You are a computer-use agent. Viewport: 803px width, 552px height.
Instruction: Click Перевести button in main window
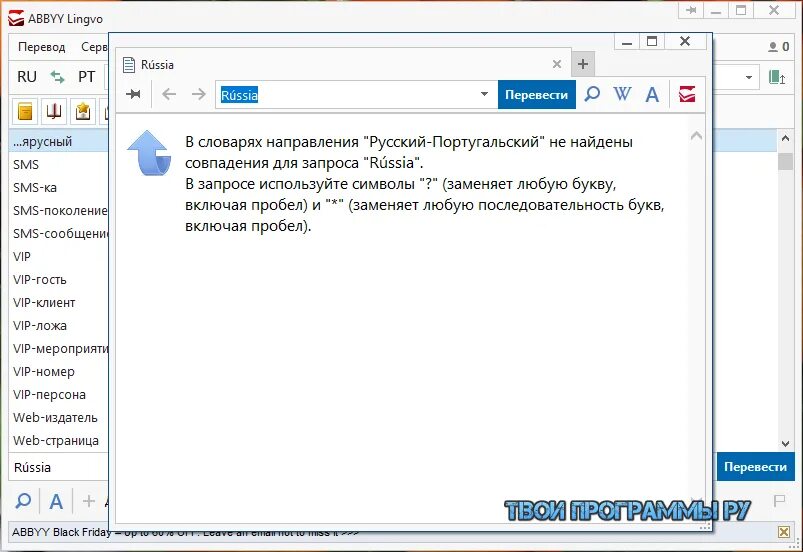point(755,467)
